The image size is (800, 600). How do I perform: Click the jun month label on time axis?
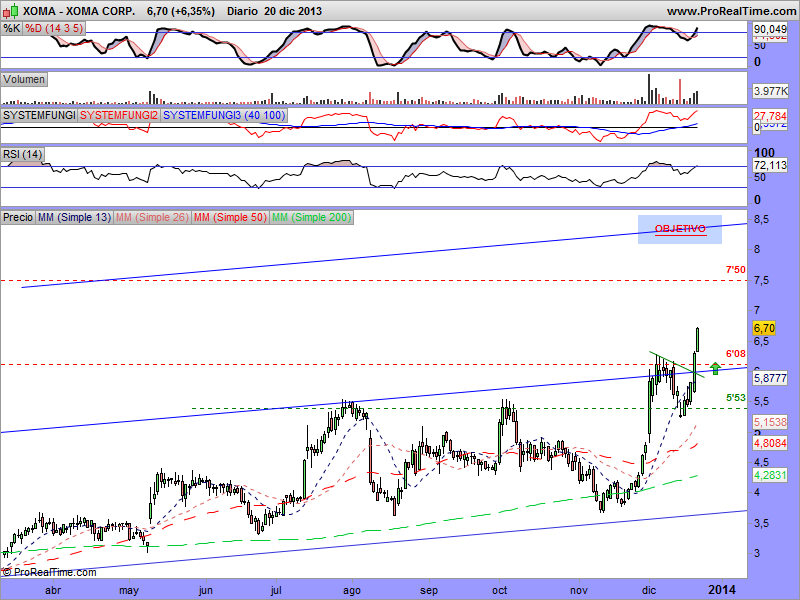pyautogui.click(x=205, y=590)
